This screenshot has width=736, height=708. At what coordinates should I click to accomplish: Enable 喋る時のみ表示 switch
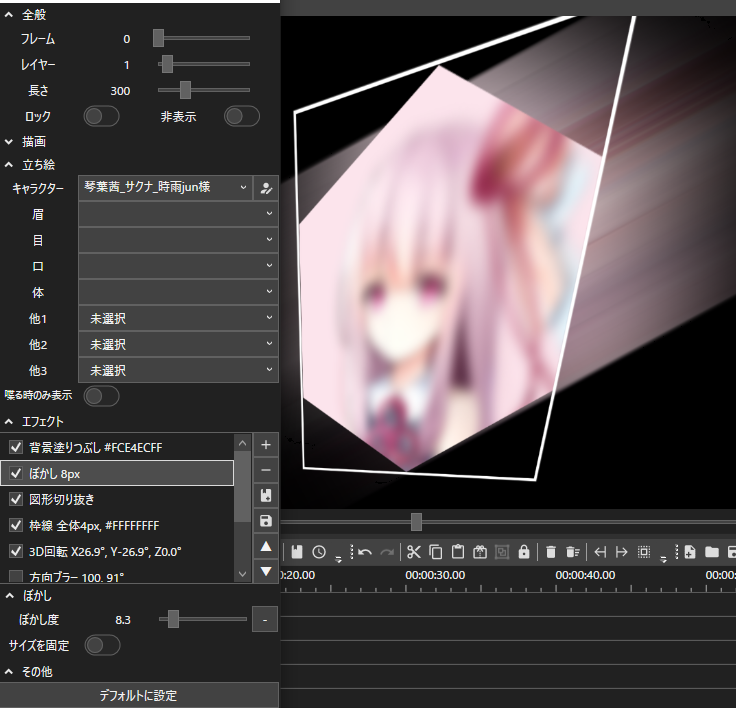[101, 396]
